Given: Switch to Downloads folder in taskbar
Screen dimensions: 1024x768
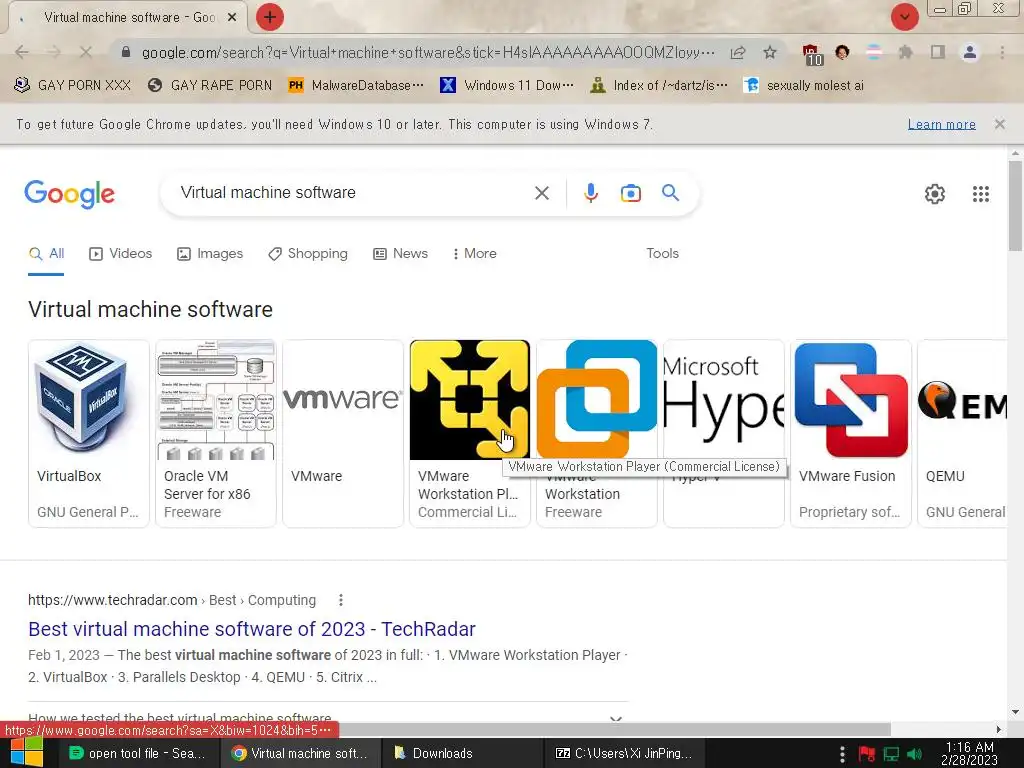Looking at the screenshot, I should tap(460, 753).
